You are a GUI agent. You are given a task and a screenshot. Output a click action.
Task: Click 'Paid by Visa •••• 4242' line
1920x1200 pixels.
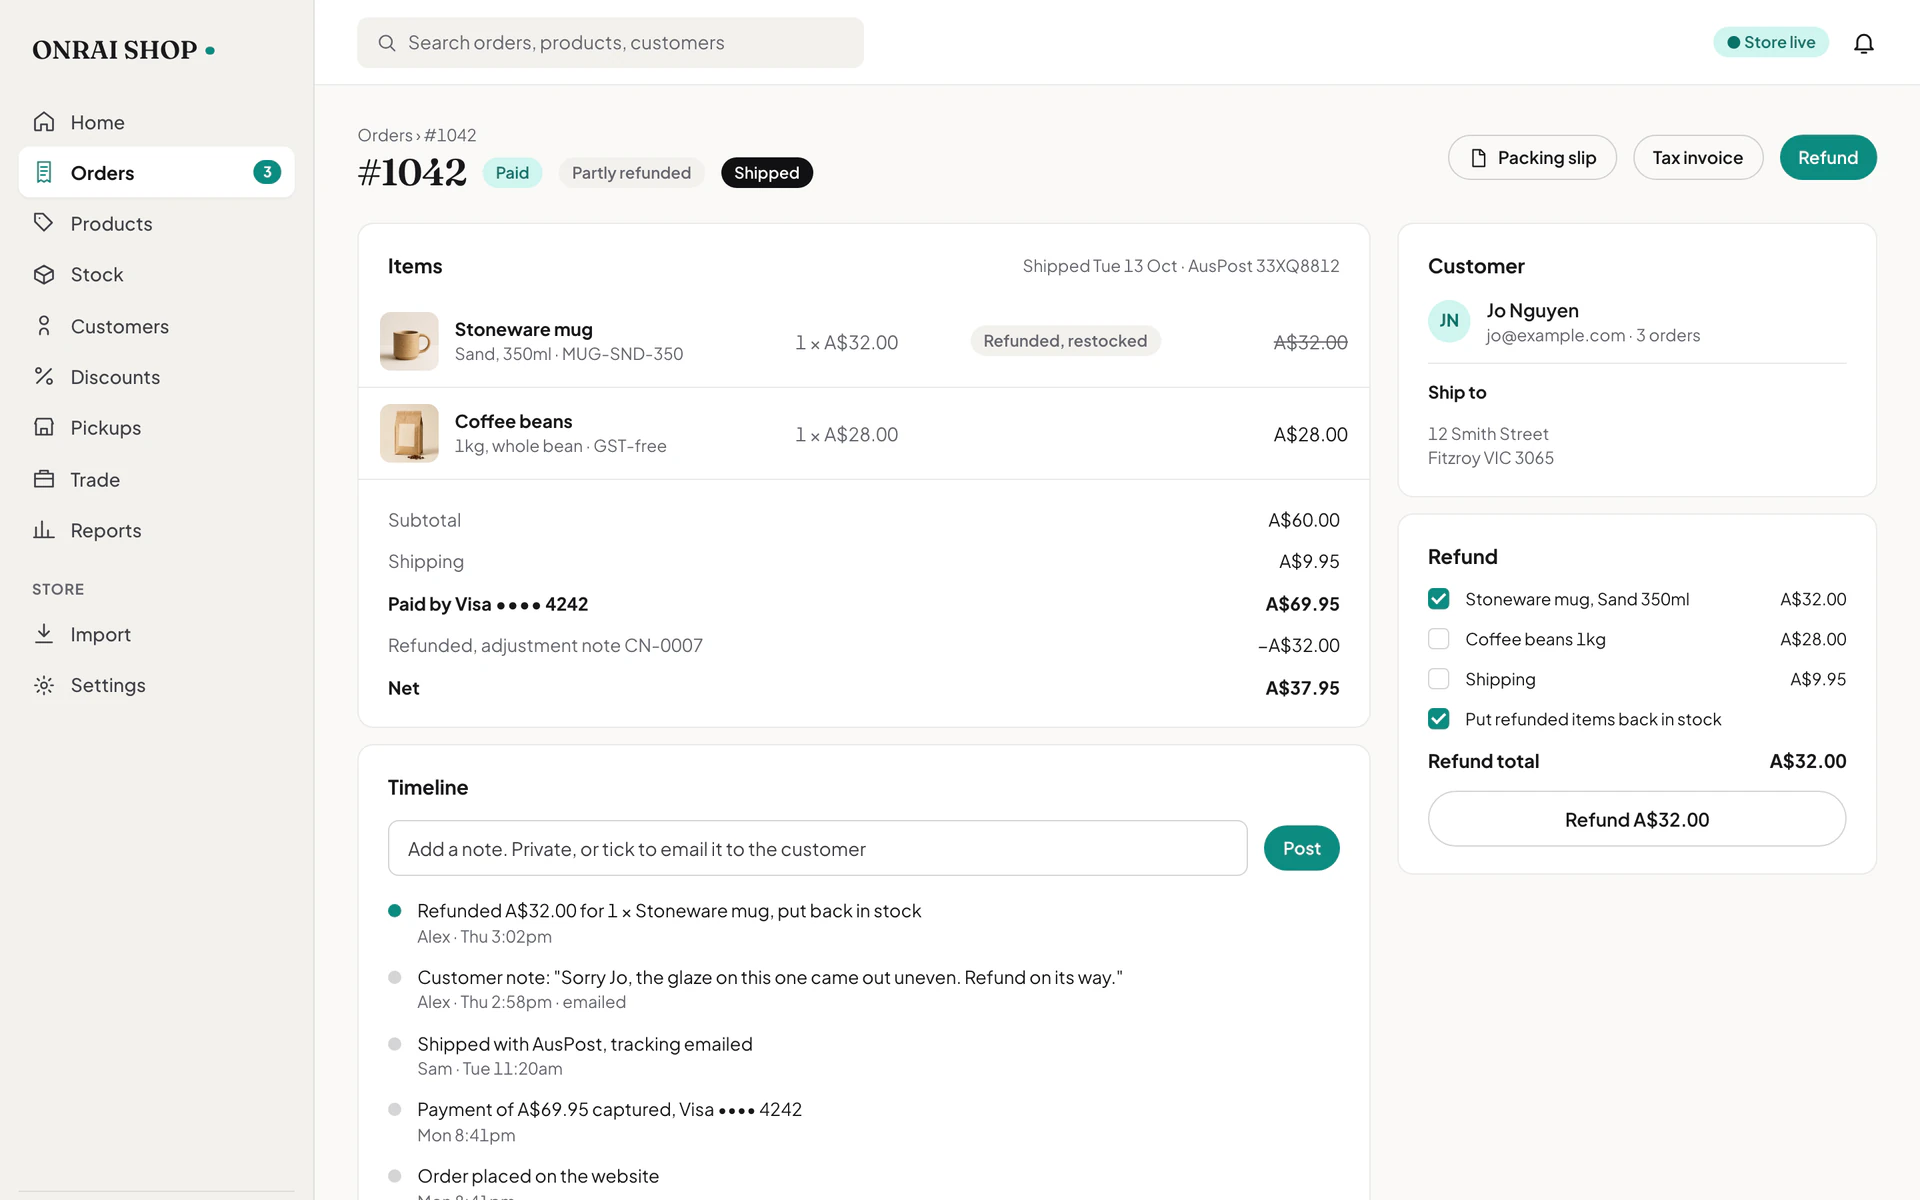click(x=864, y=604)
